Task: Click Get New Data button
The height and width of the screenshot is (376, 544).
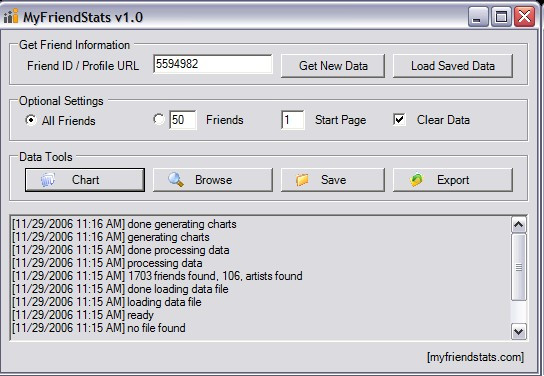Action: click(333, 66)
